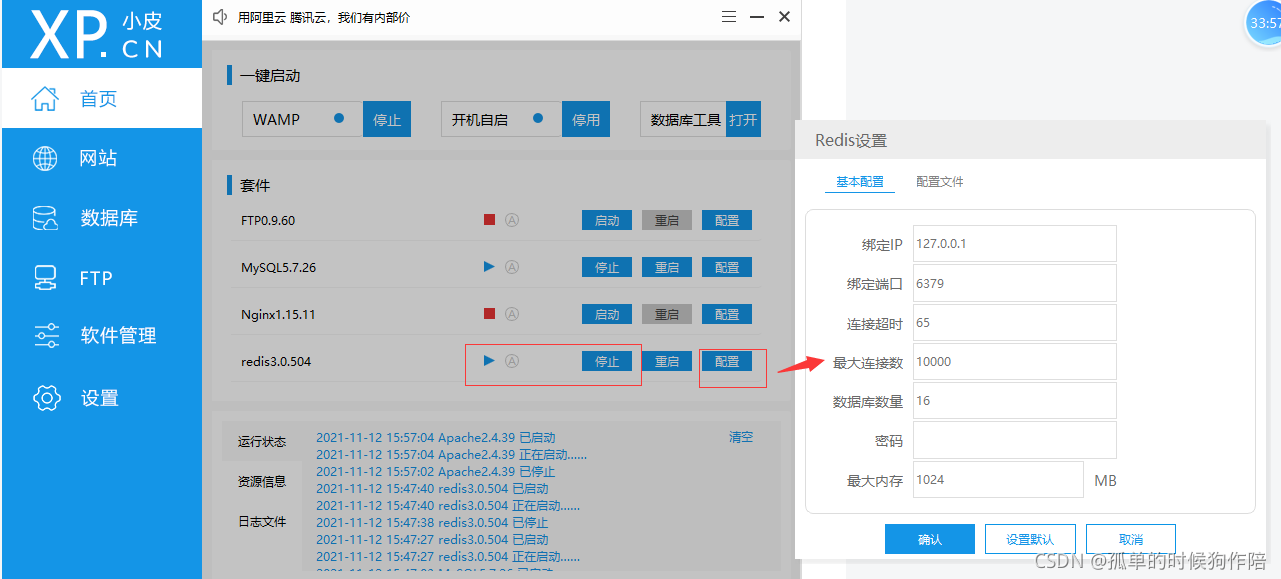The width and height of the screenshot is (1281, 579).
Task: Switch to the 日志文件 tab
Action: tap(262, 521)
